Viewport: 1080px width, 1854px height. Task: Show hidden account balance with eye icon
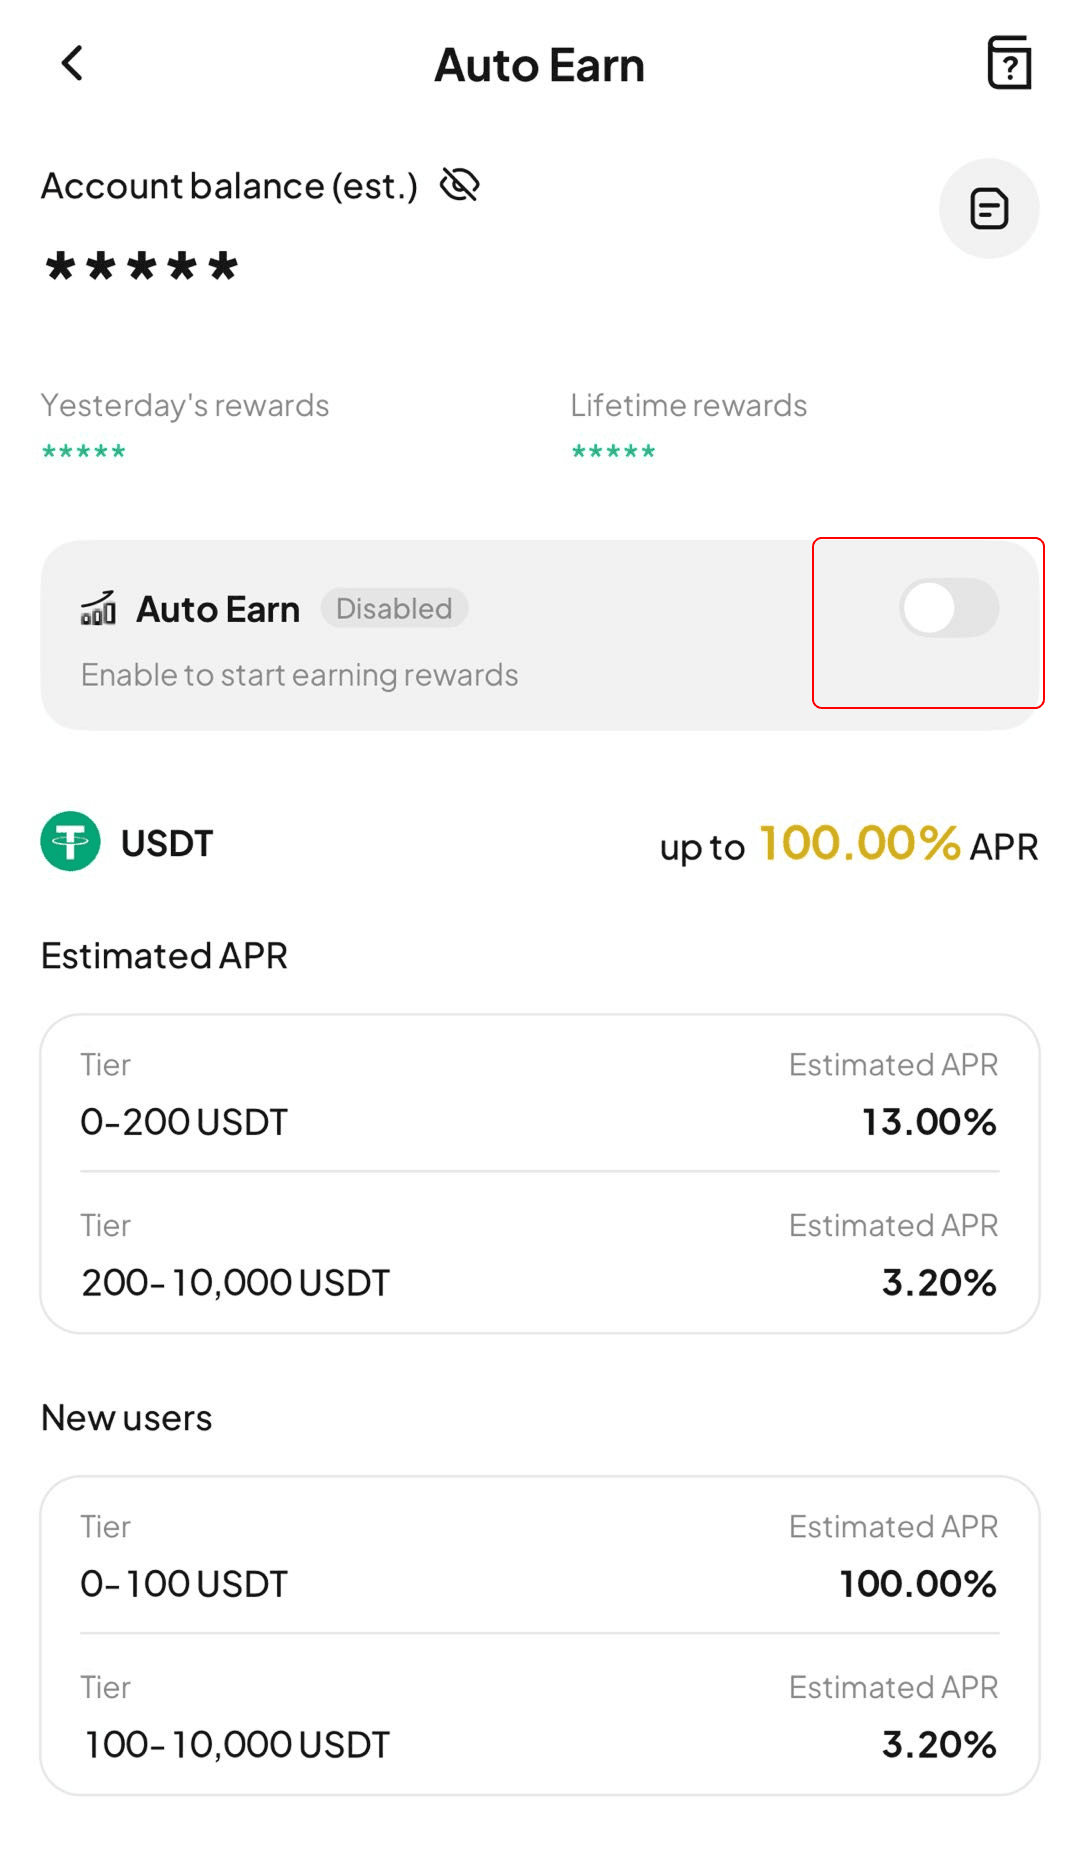[x=460, y=185]
